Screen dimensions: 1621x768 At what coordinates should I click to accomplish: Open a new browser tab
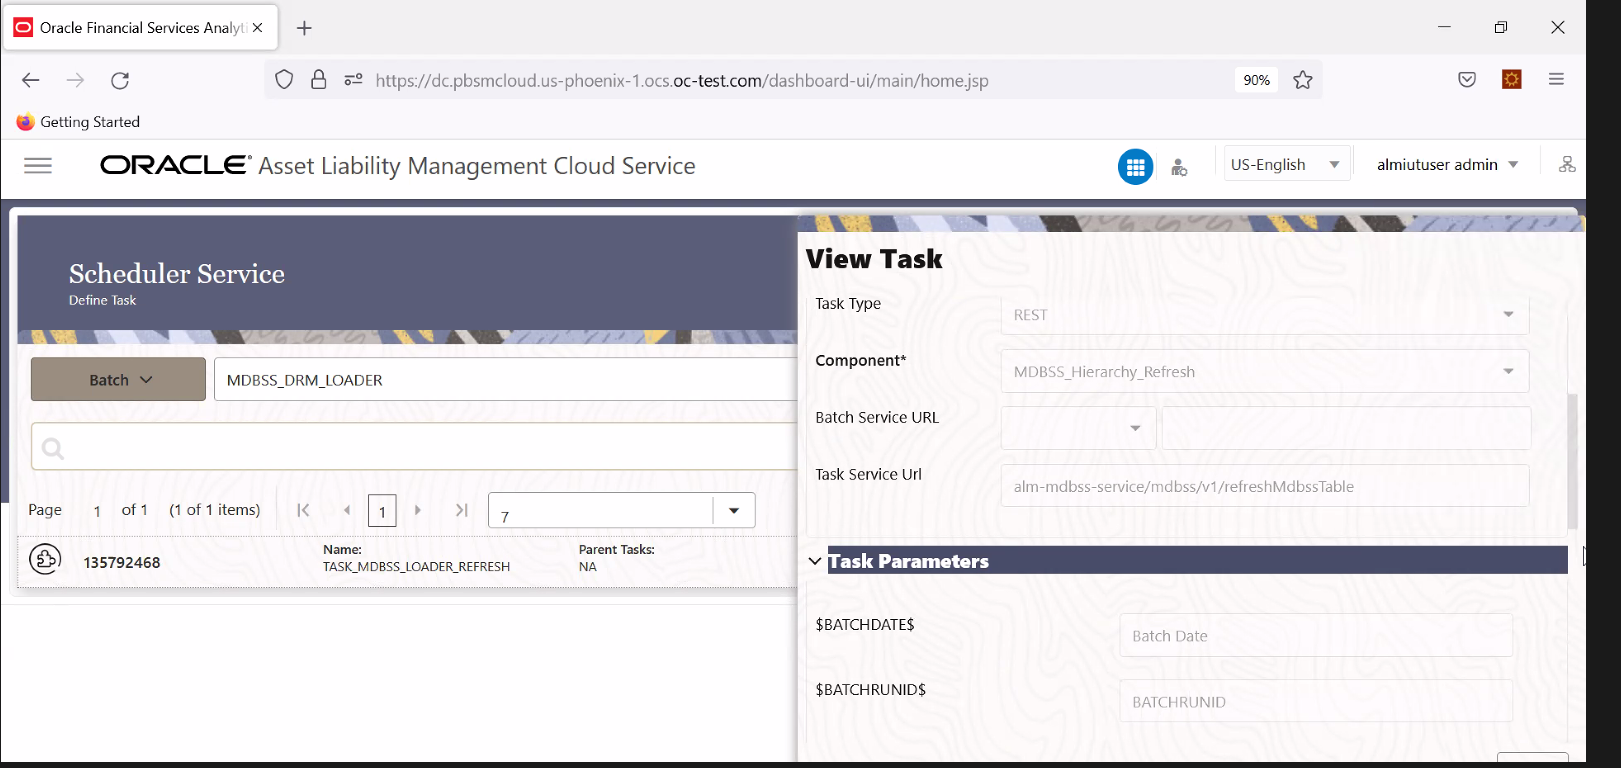[305, 28]
